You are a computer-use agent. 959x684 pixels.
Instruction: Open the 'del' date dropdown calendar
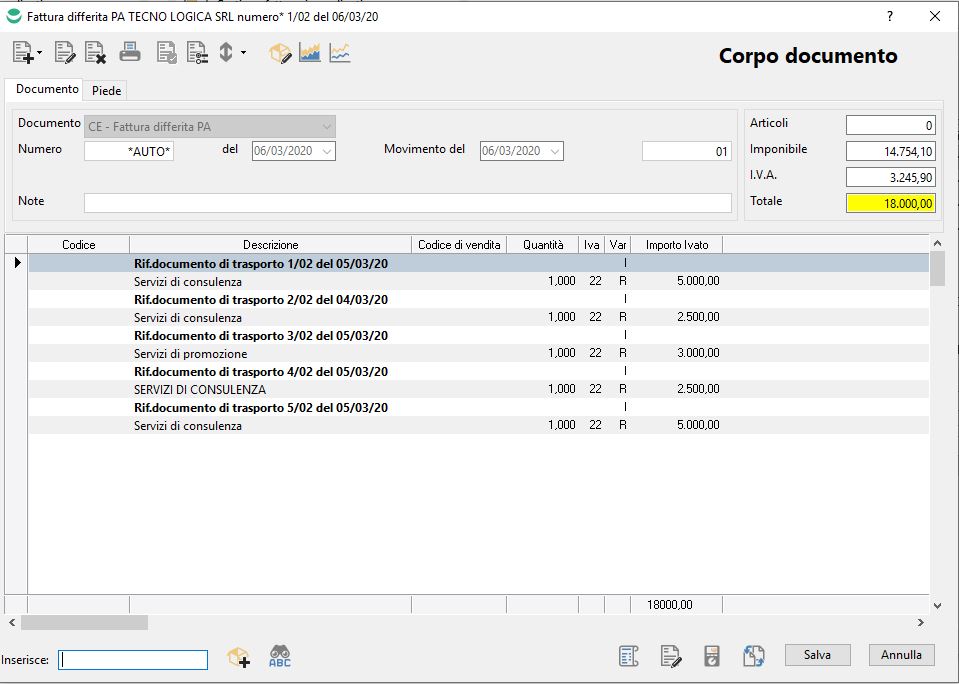(326, 151)
